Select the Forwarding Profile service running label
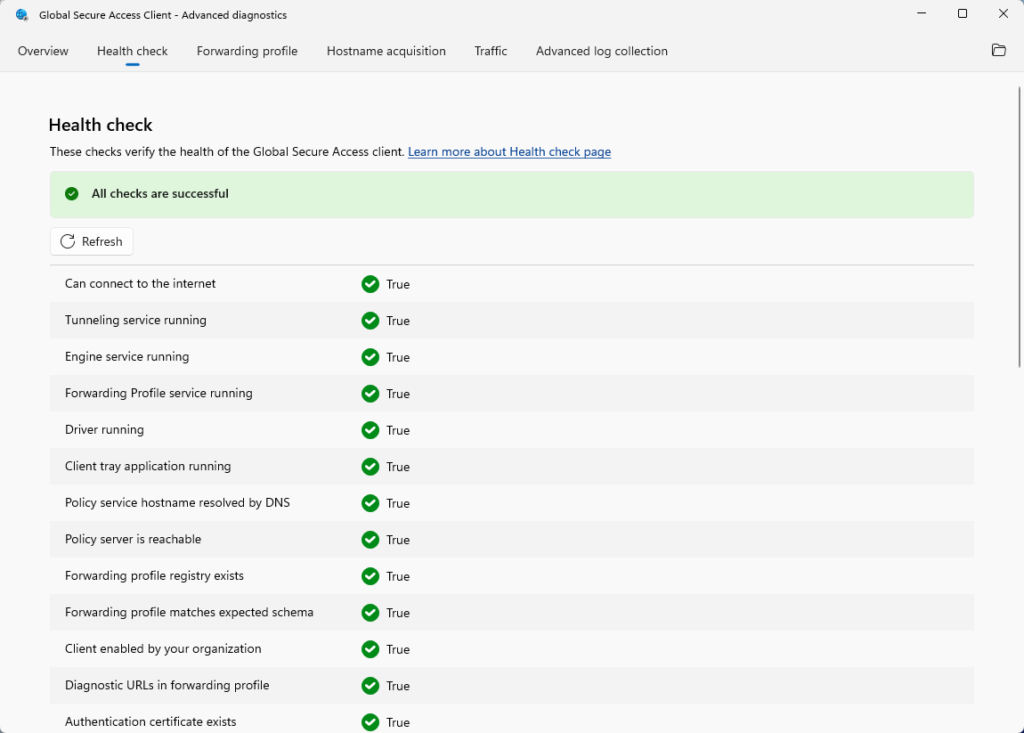 (x=159, y=393)
